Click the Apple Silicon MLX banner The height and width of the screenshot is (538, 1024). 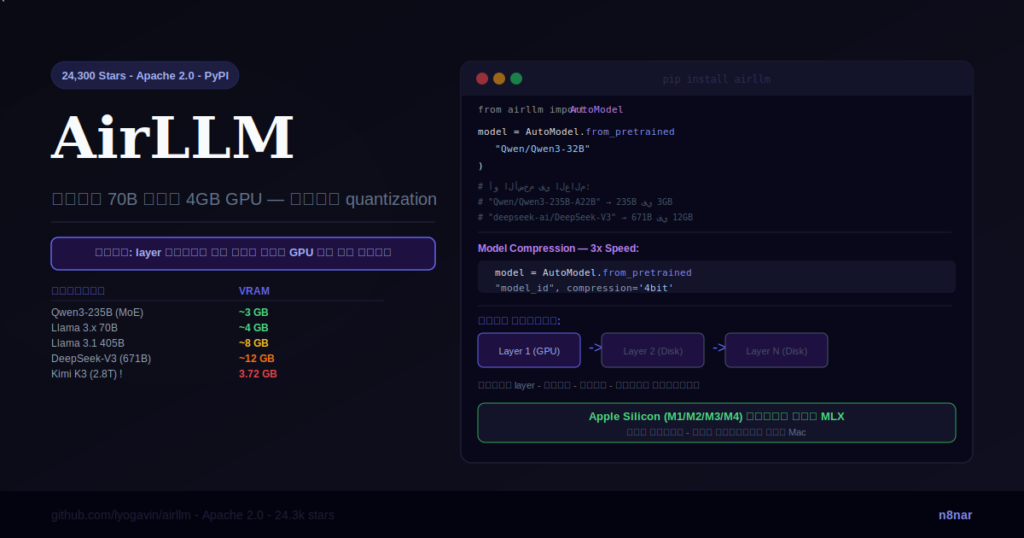pyautogui.click(x=716, y=423)
